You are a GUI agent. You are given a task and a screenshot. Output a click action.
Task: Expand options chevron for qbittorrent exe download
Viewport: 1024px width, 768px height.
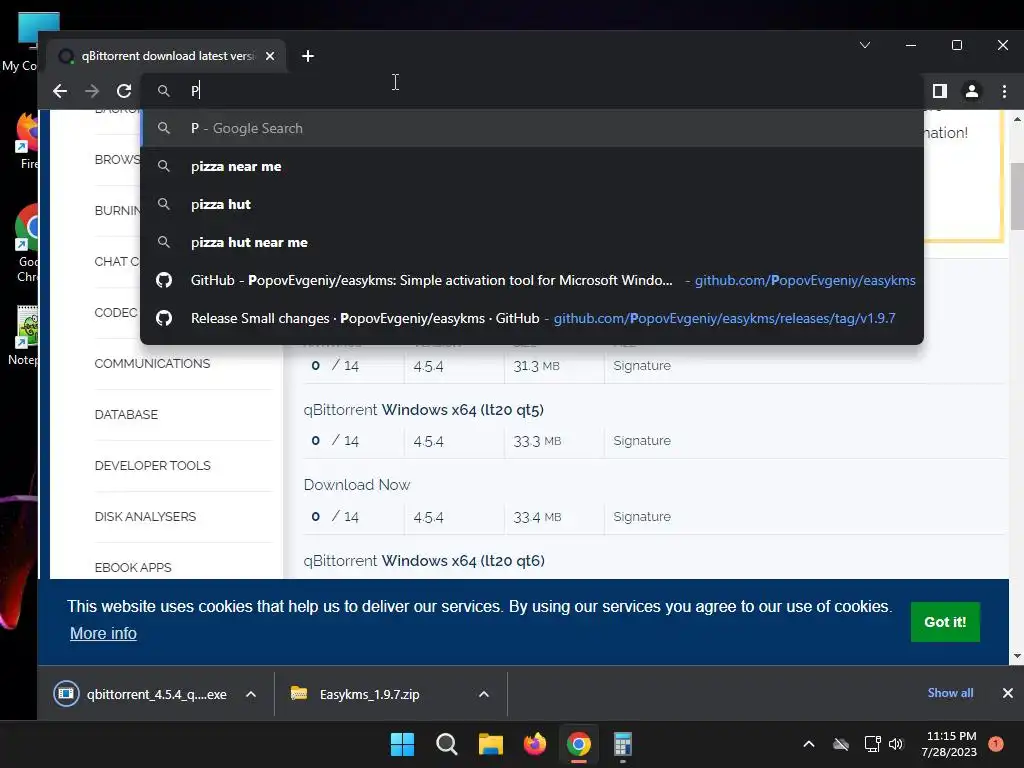(251, 694)
